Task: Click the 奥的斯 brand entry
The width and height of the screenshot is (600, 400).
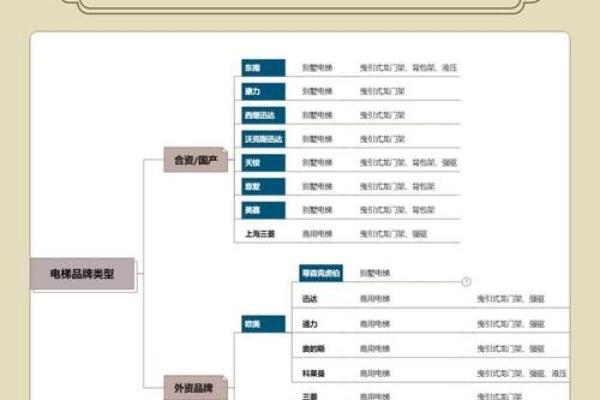Action: pyautogui.click(x=313, y=349)
